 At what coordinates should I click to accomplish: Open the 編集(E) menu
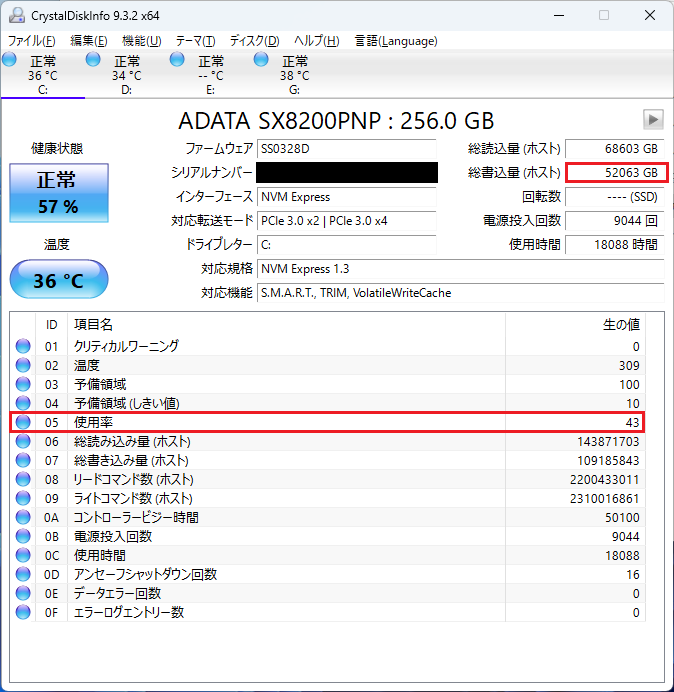(89, 41)
